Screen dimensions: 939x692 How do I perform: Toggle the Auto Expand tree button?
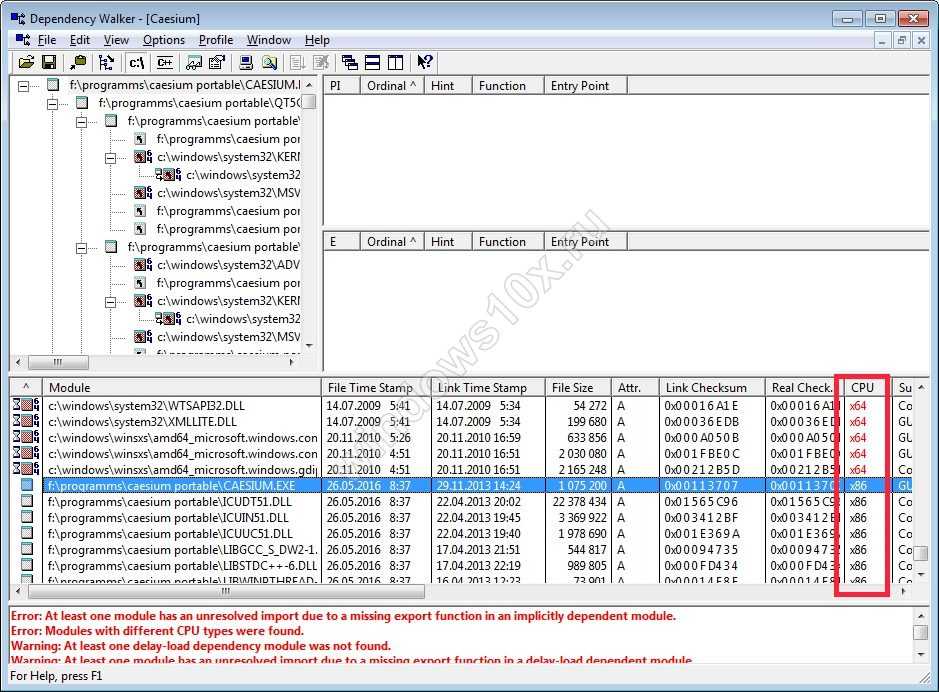(106, 63)
